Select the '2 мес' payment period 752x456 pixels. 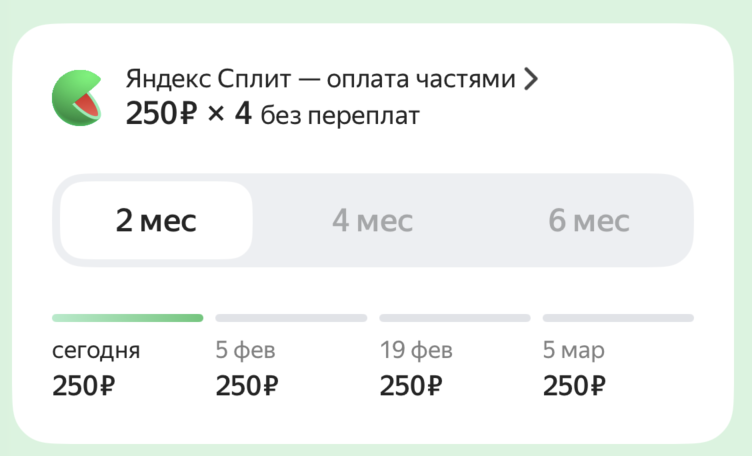click(x=156, y=221)
